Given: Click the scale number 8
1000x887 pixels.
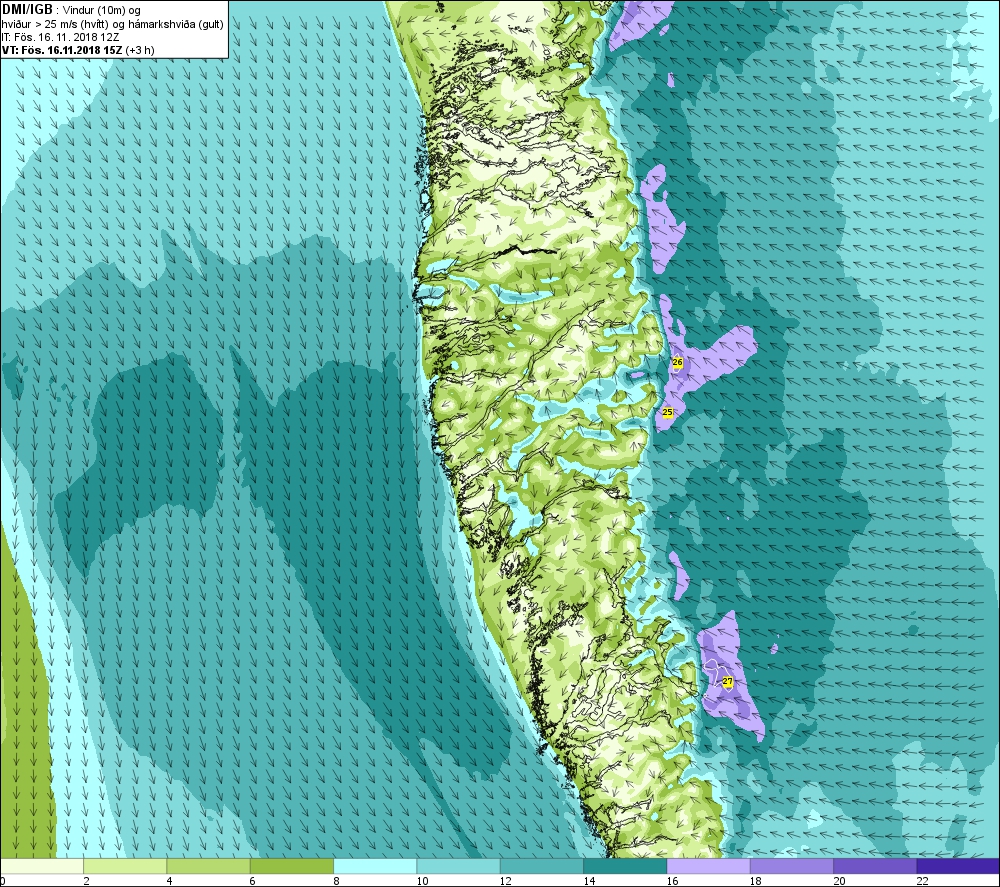Looking at the screenshot, I should coord(336,881).
